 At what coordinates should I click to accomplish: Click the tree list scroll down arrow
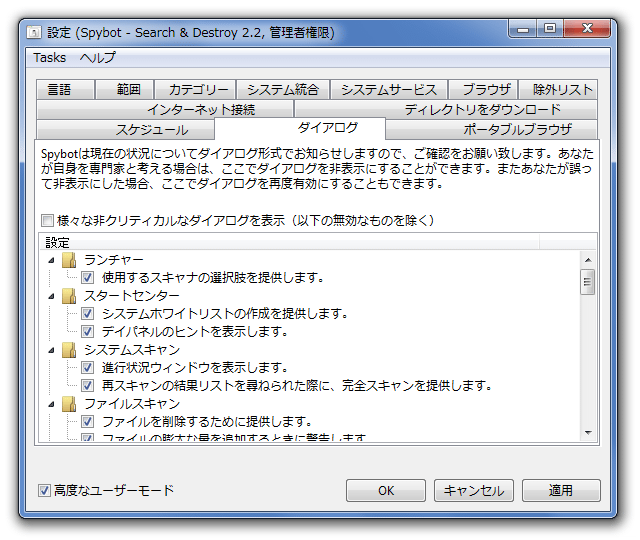[x=588, y=433]
